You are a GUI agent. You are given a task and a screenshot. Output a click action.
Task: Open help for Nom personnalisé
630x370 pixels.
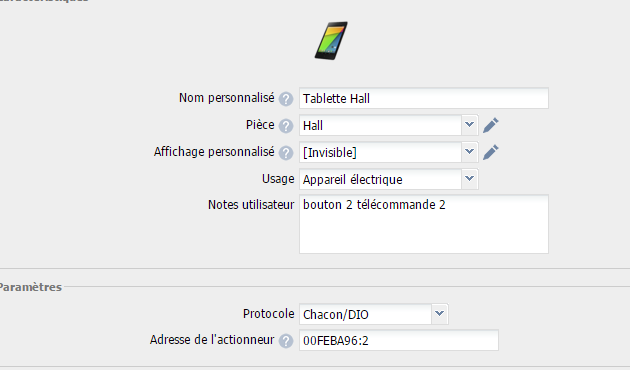click(286, 99)
